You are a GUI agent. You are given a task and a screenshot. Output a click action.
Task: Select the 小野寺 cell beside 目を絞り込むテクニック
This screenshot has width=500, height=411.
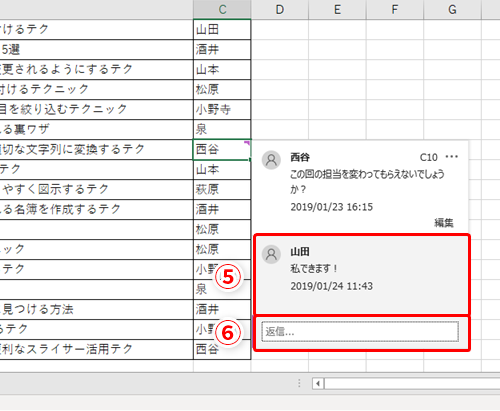tap(222, 109)
